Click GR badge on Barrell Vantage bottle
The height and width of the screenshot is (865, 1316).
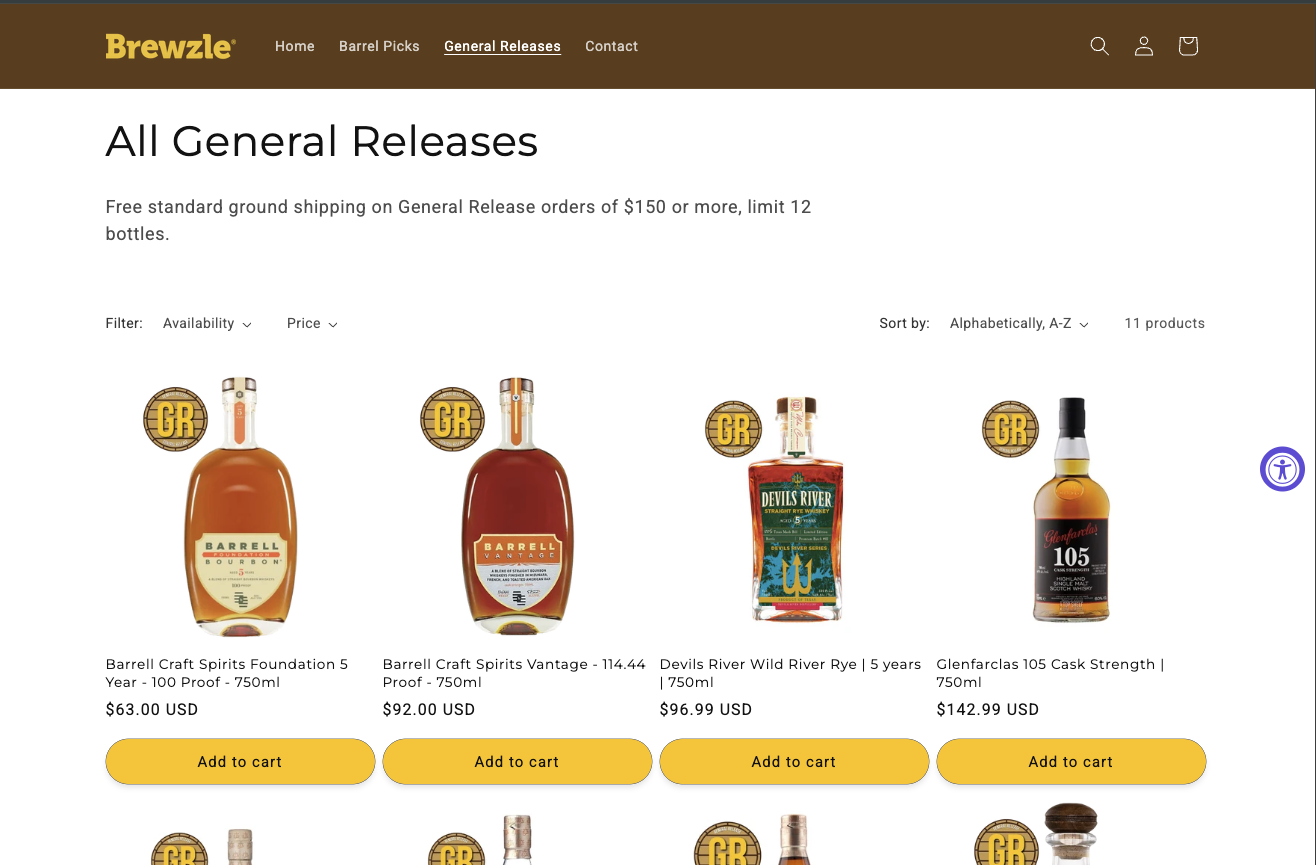tap(453, 419)
